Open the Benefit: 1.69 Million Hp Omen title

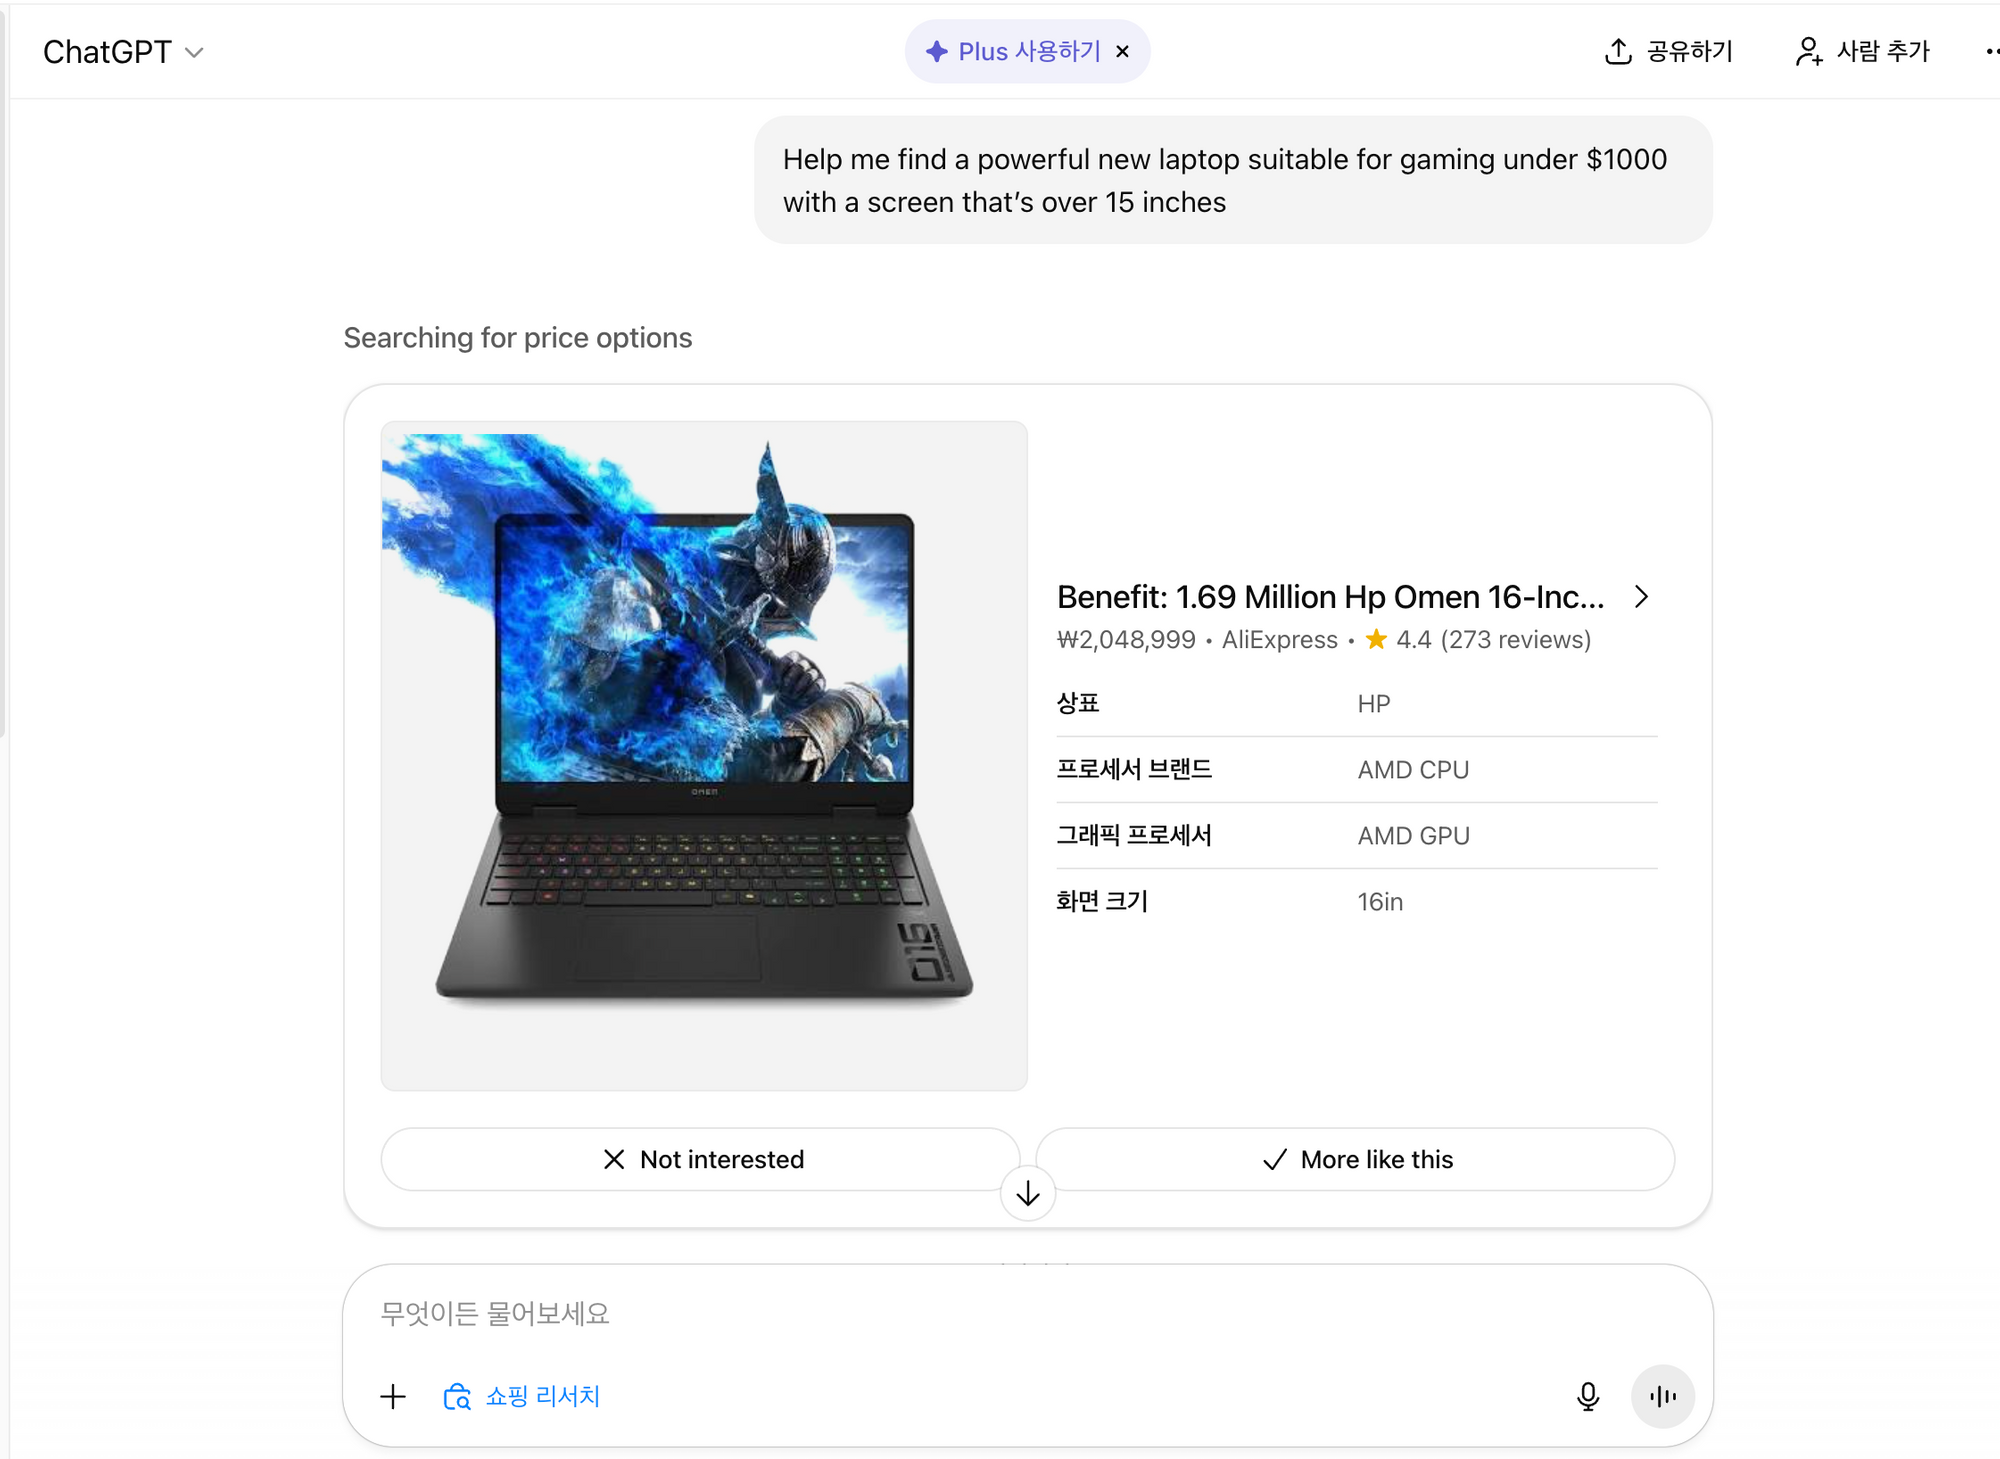1330,597
